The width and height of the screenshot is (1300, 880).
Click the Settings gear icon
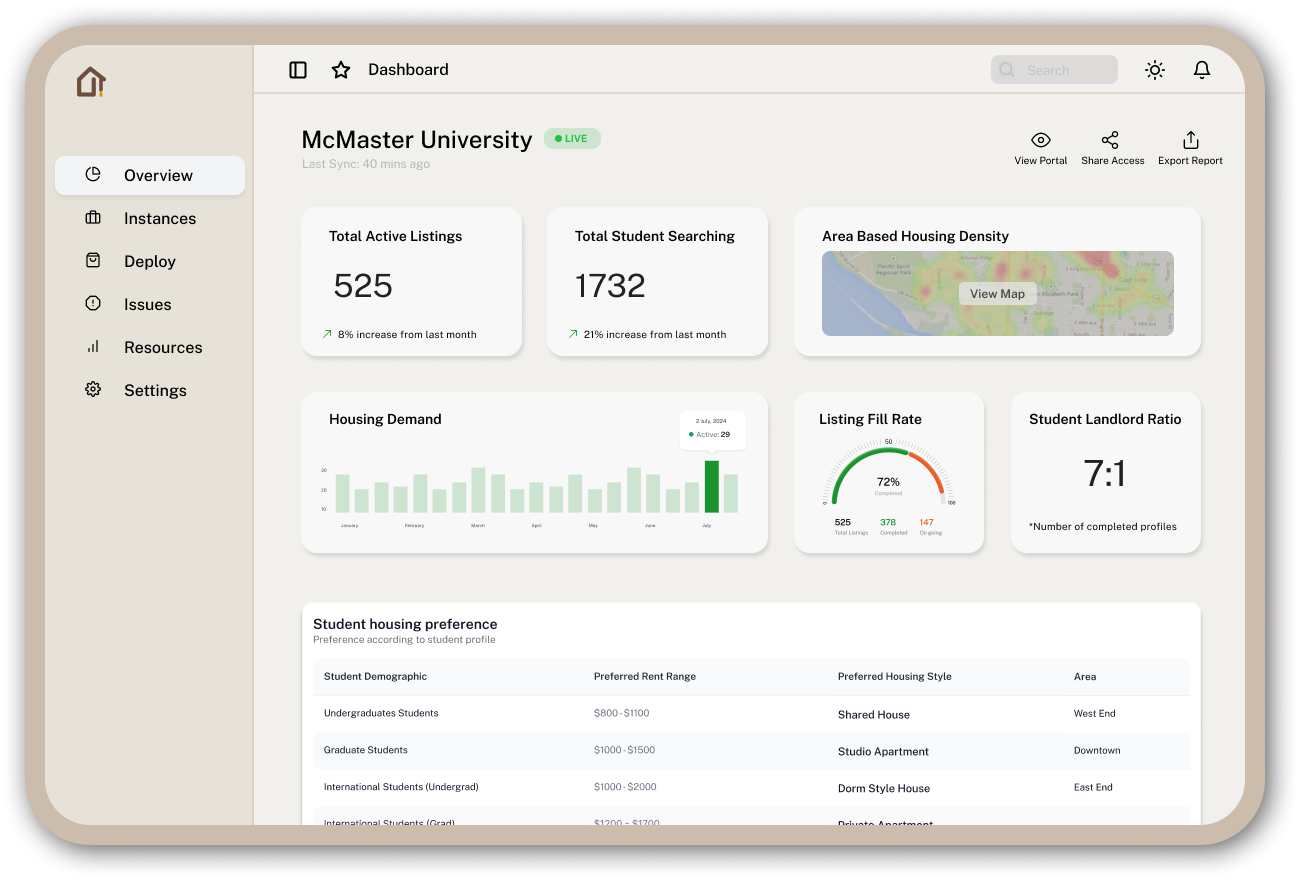93,390
